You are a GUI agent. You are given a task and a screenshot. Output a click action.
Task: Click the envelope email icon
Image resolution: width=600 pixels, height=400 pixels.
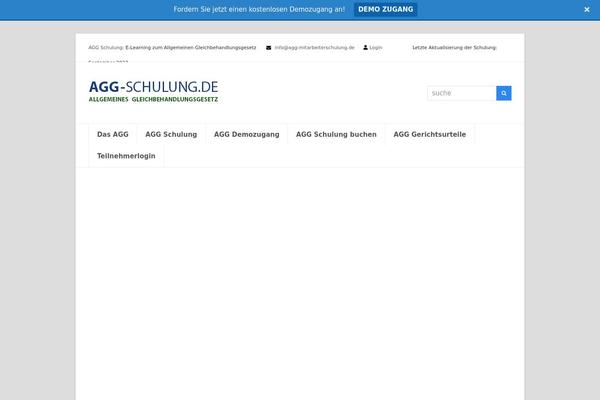point(269,48)
